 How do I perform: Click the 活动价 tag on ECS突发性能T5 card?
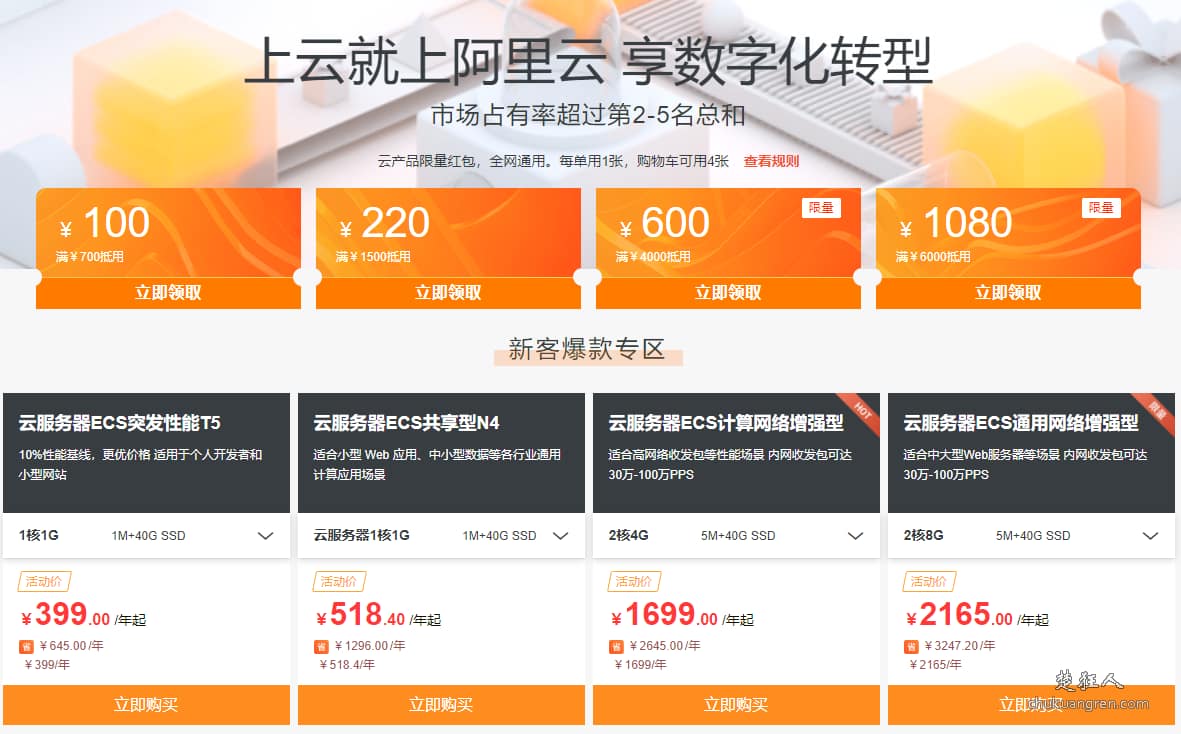coord(44,581)
